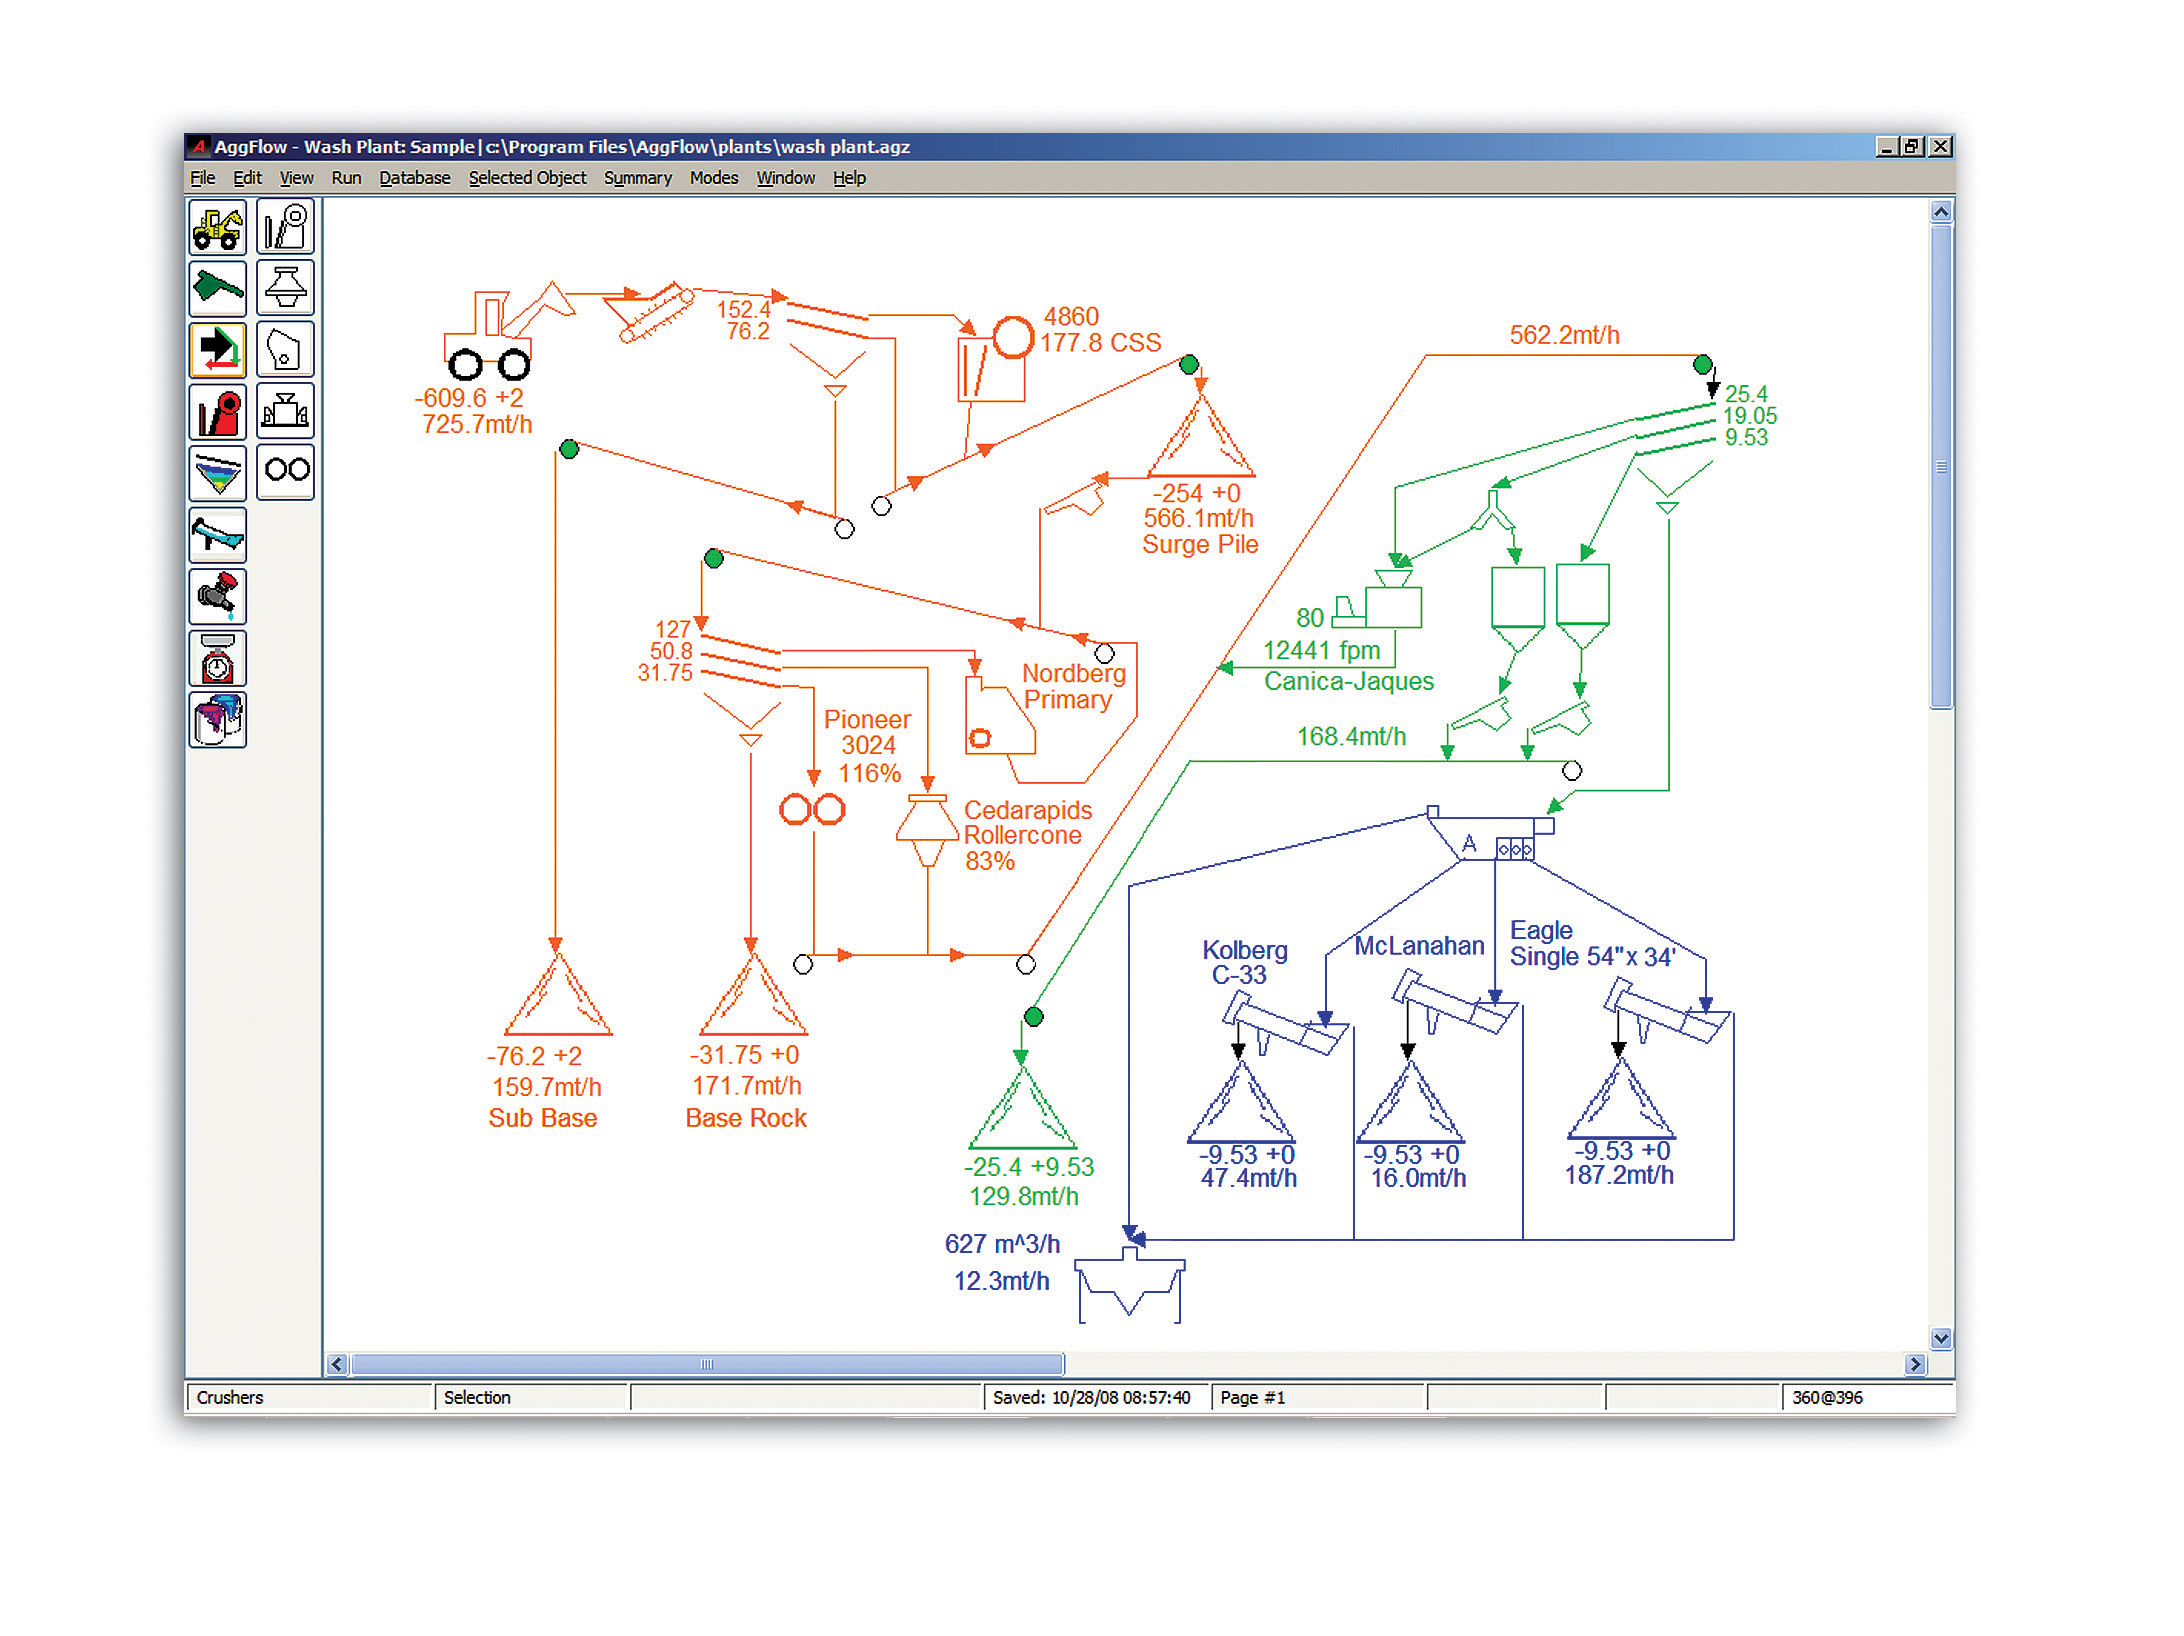The height and width of the screenshot is (1636, 2184).
Task: Open the File menu
Action: coord(203,178)
